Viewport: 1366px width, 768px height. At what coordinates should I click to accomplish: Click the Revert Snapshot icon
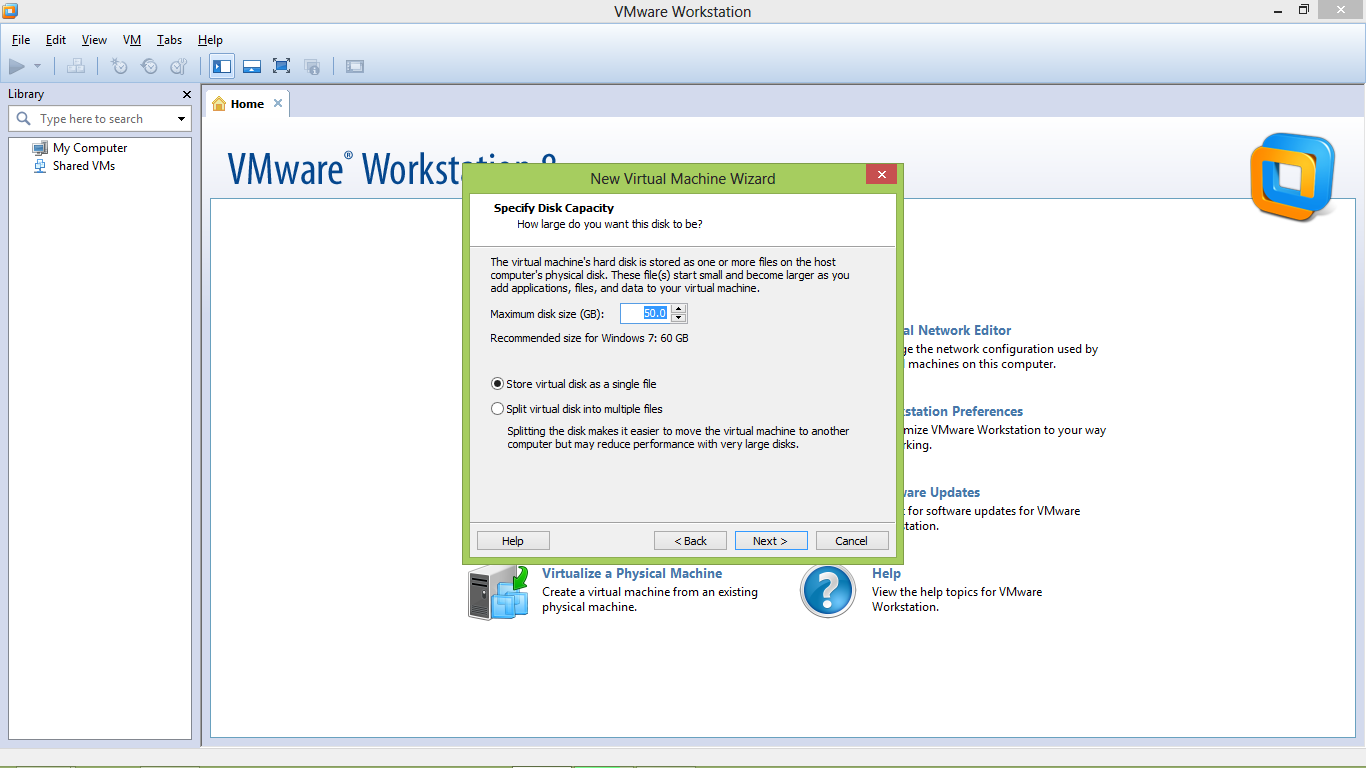[149, 66]
